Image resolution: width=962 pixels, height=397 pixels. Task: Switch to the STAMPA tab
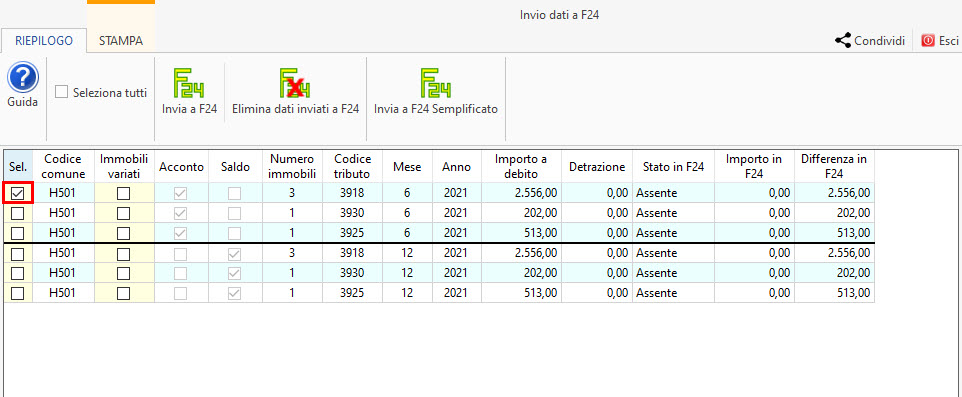pyautogui.click(x=121, y=41)
